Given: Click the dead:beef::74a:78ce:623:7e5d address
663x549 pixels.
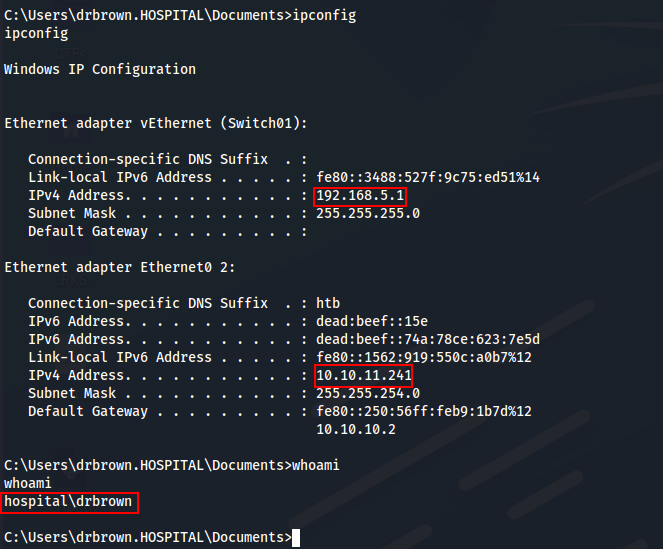Looking at the screenshot, I should (428, 339).
